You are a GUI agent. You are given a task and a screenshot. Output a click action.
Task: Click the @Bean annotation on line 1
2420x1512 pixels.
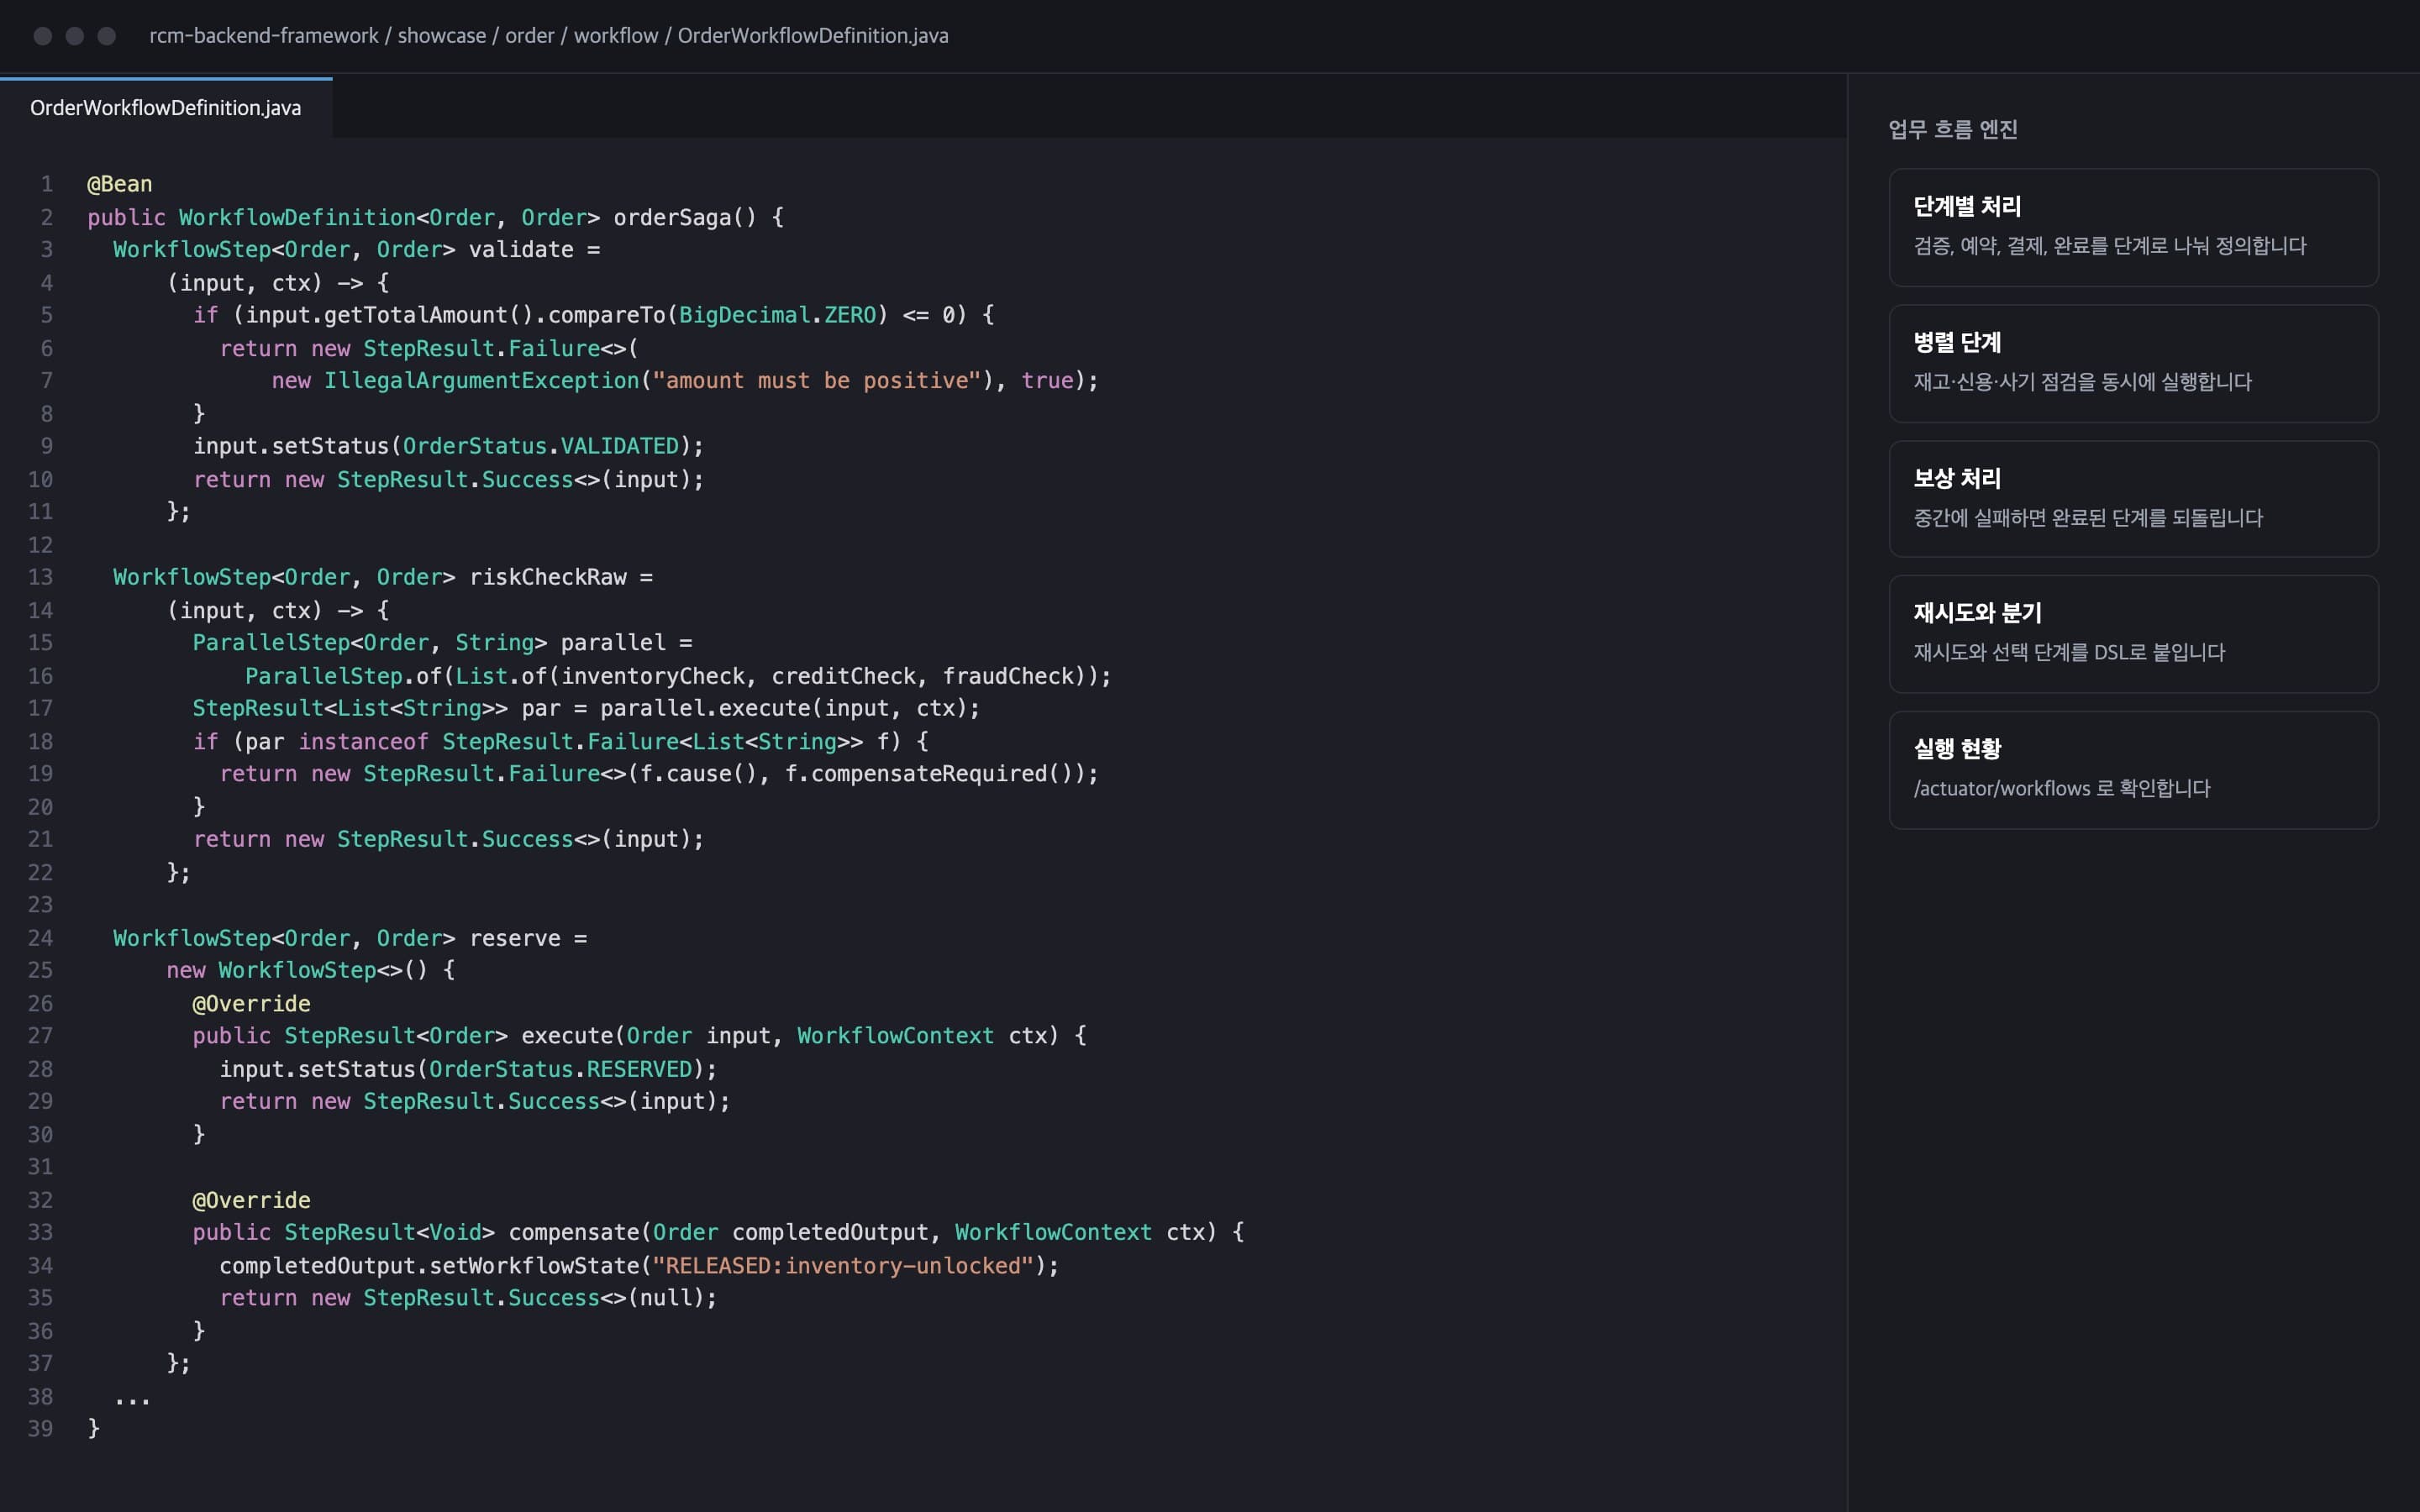pyautogui.click(x=120, y=184)
